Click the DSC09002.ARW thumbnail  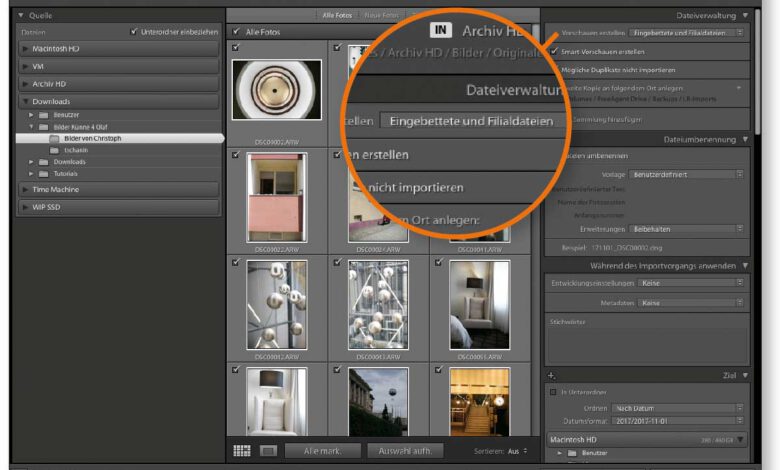click(x=276, y=92)
